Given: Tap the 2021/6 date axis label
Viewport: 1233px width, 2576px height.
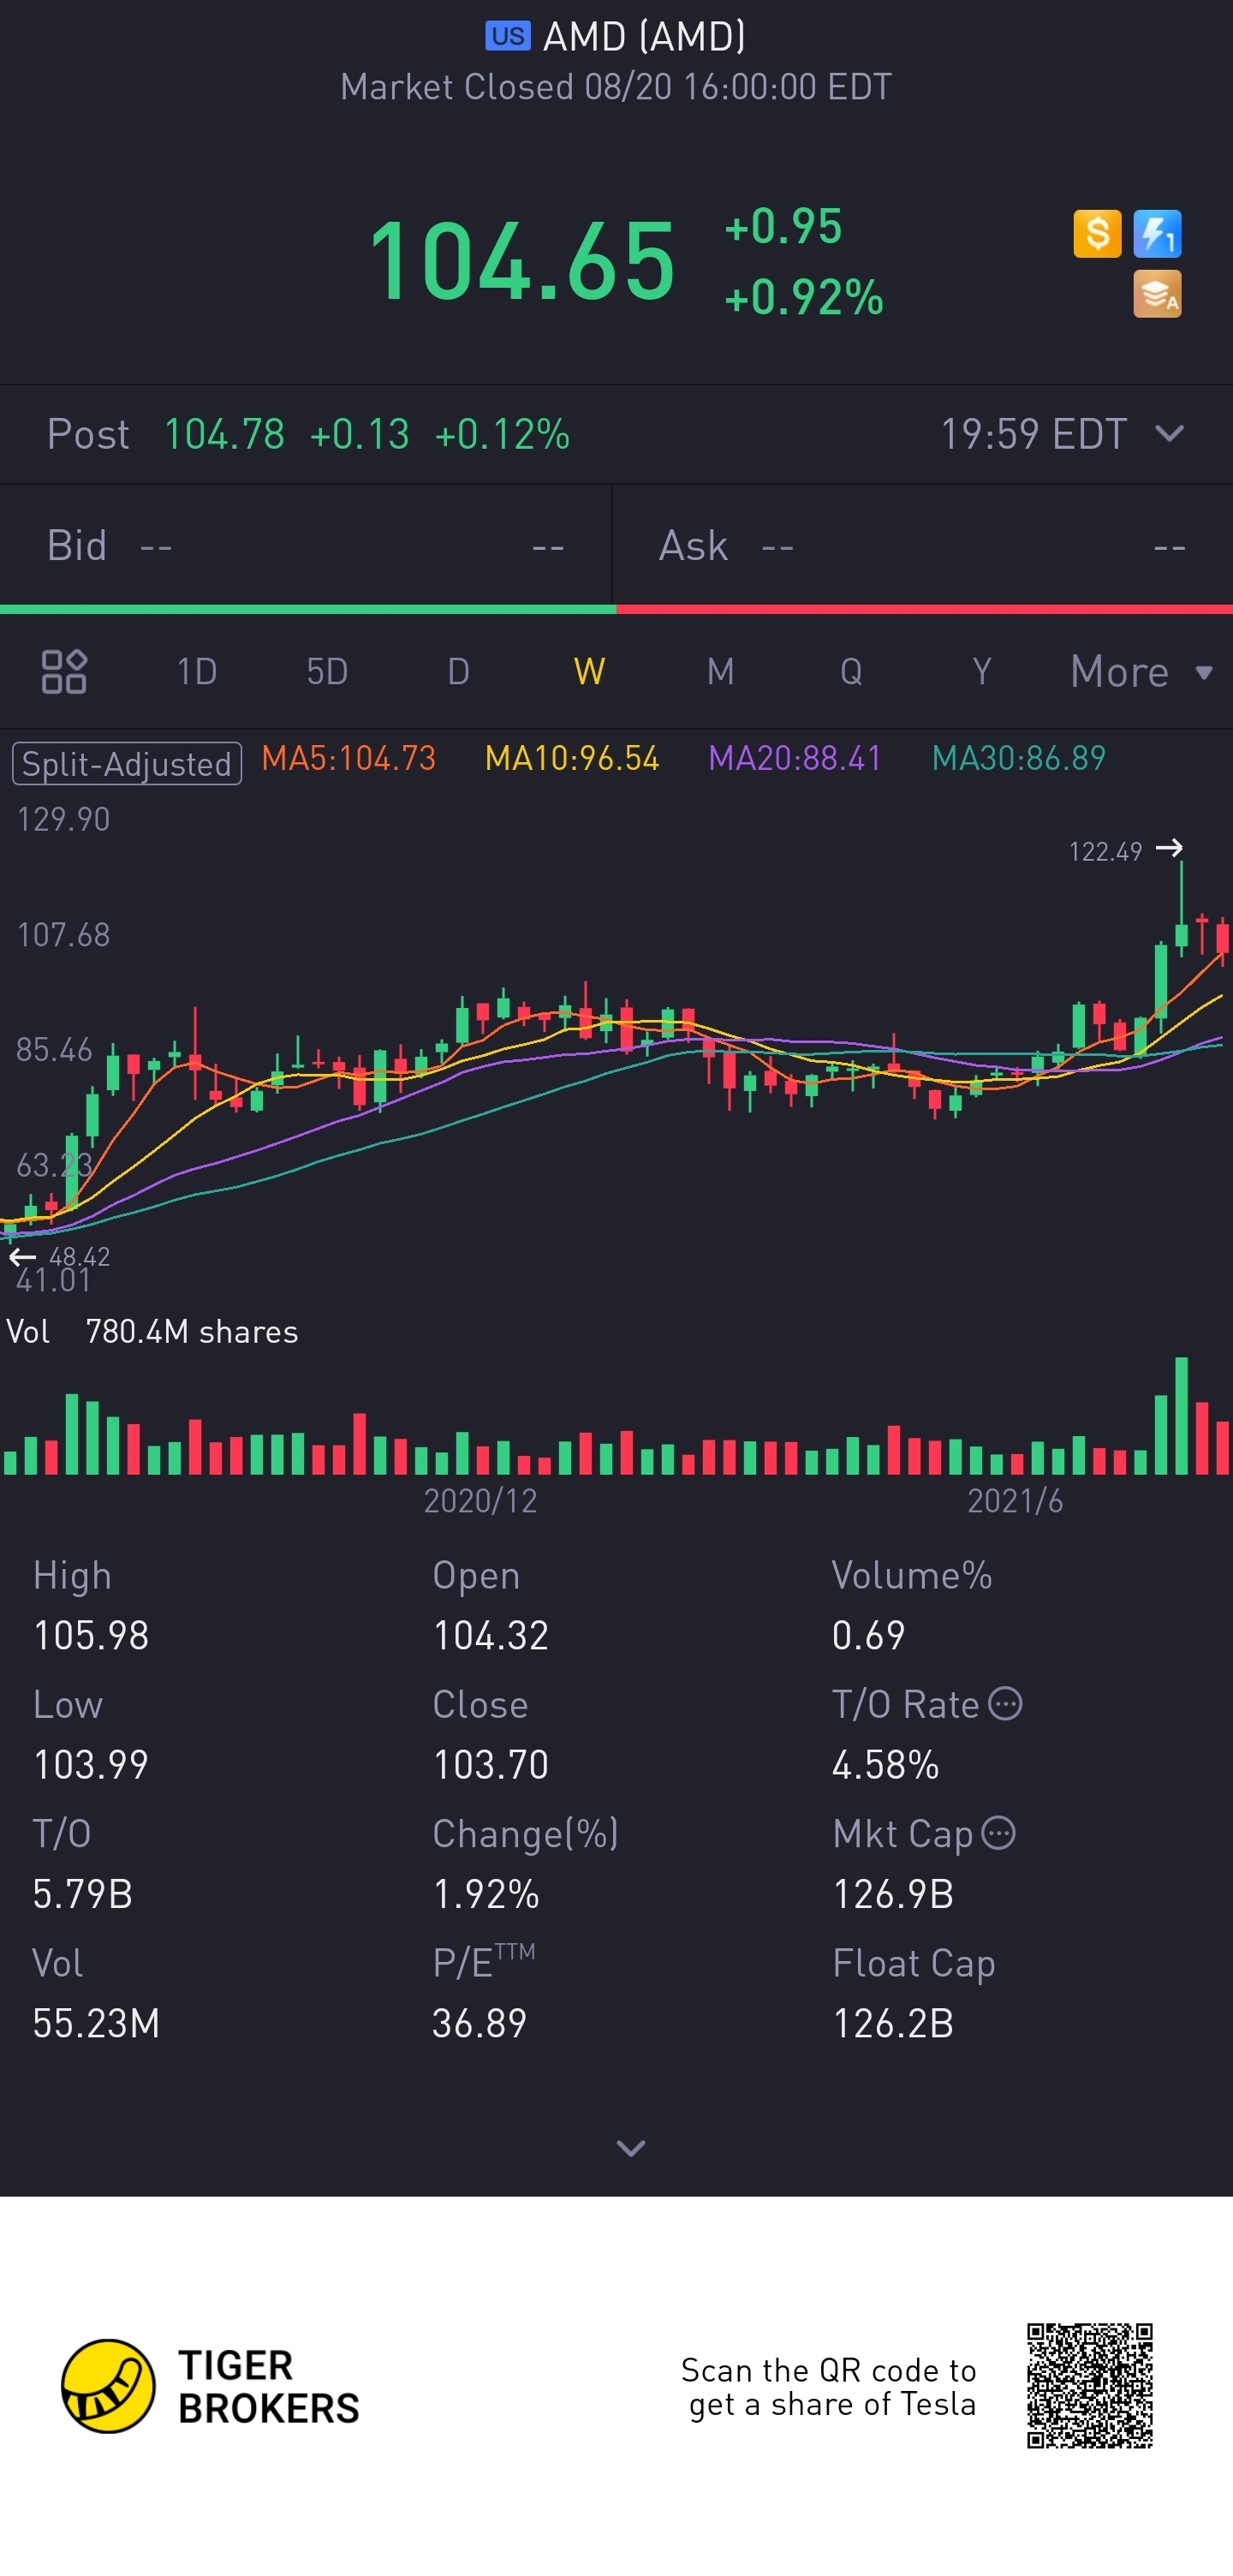Looking at the screenshot, I should click(1015, 1500).
